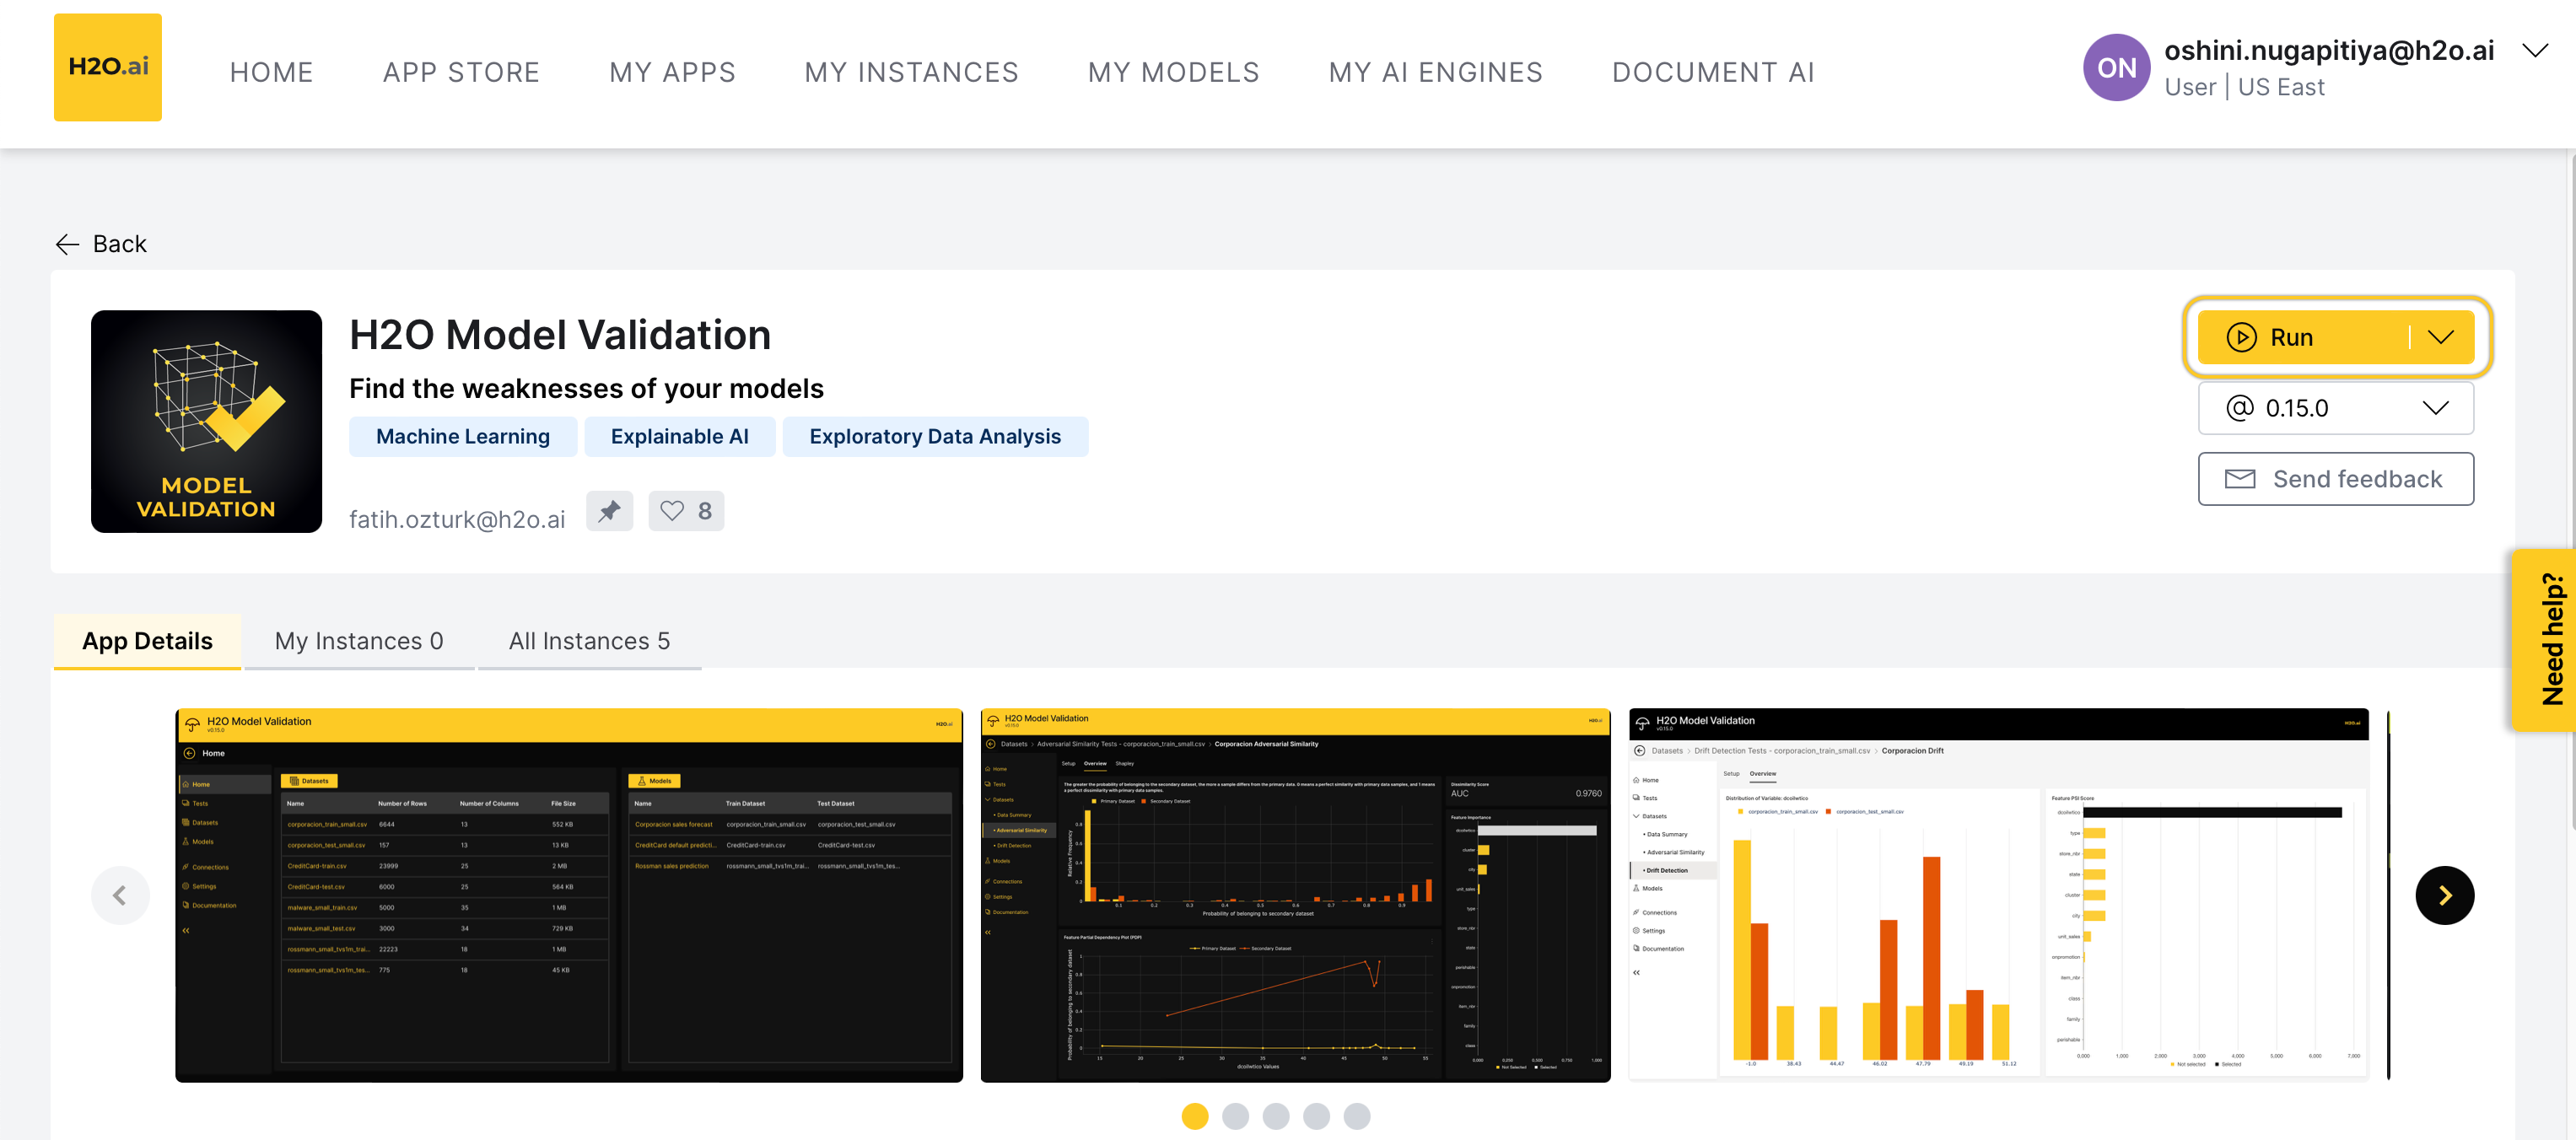Send feedback about the app
Viewport: 2576px width, 1140px height.
click(2335, 479)
